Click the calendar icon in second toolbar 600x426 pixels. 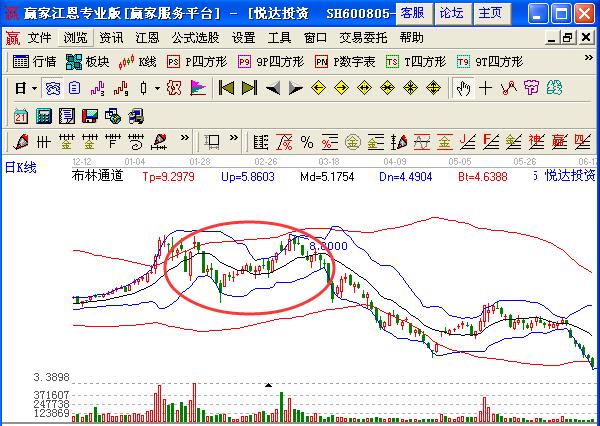click(21, 115)
